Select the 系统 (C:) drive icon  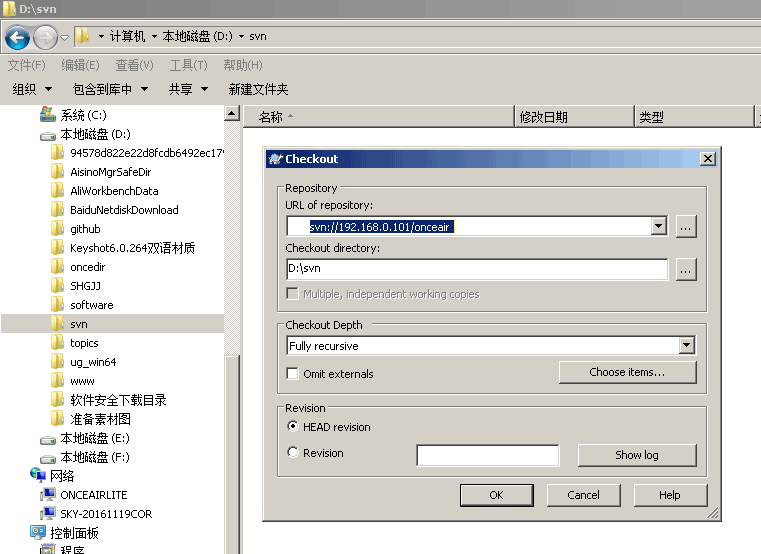coord(47,115)
